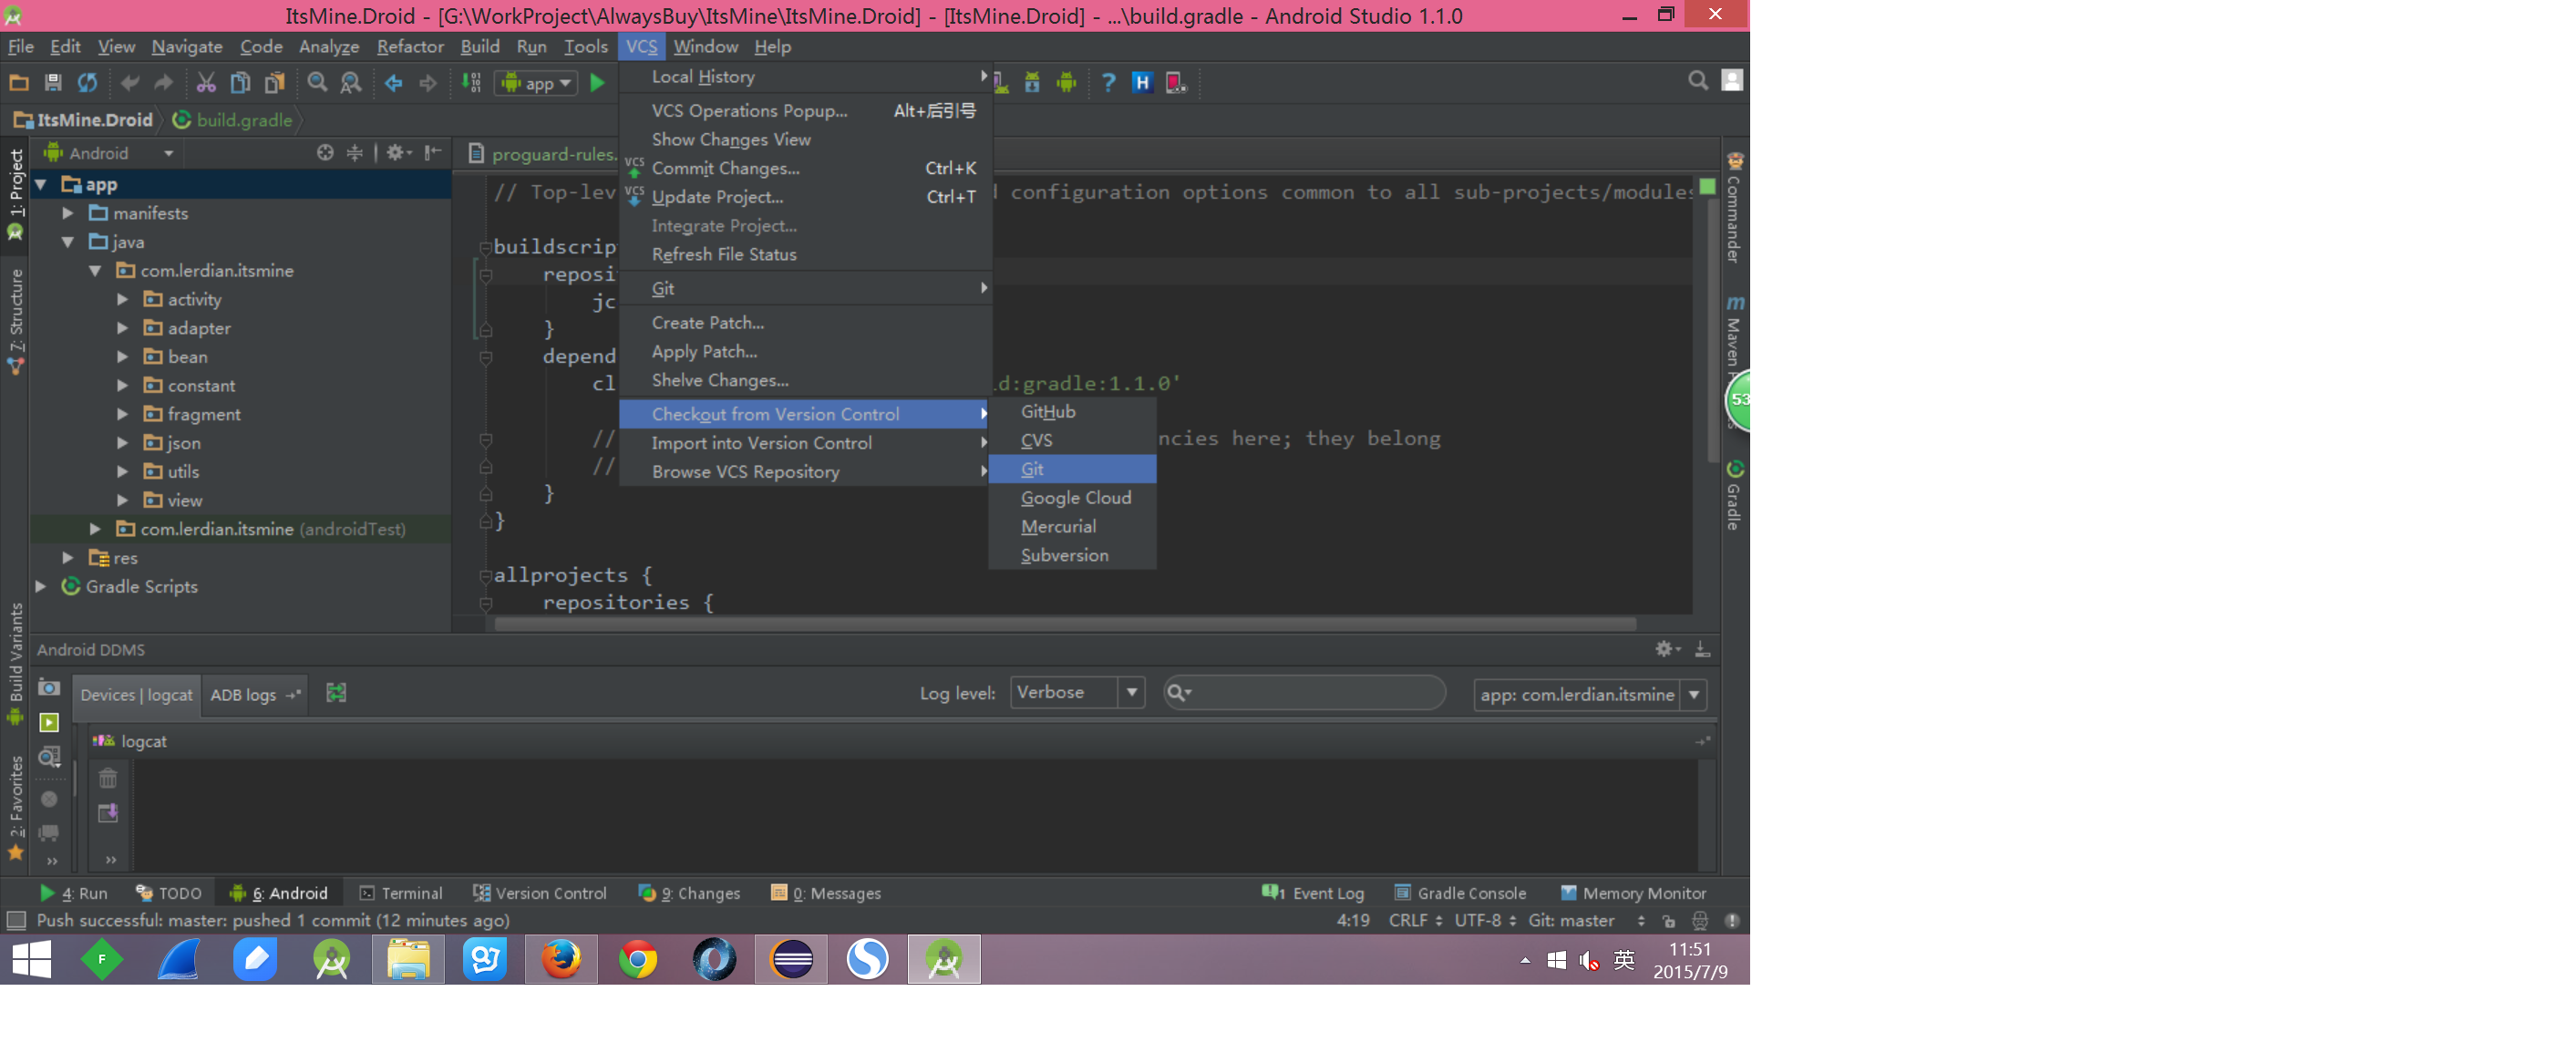The image size is (2576, 1043).
Task: Expand the activity folder in tree
Action: [x=123, y=299]
